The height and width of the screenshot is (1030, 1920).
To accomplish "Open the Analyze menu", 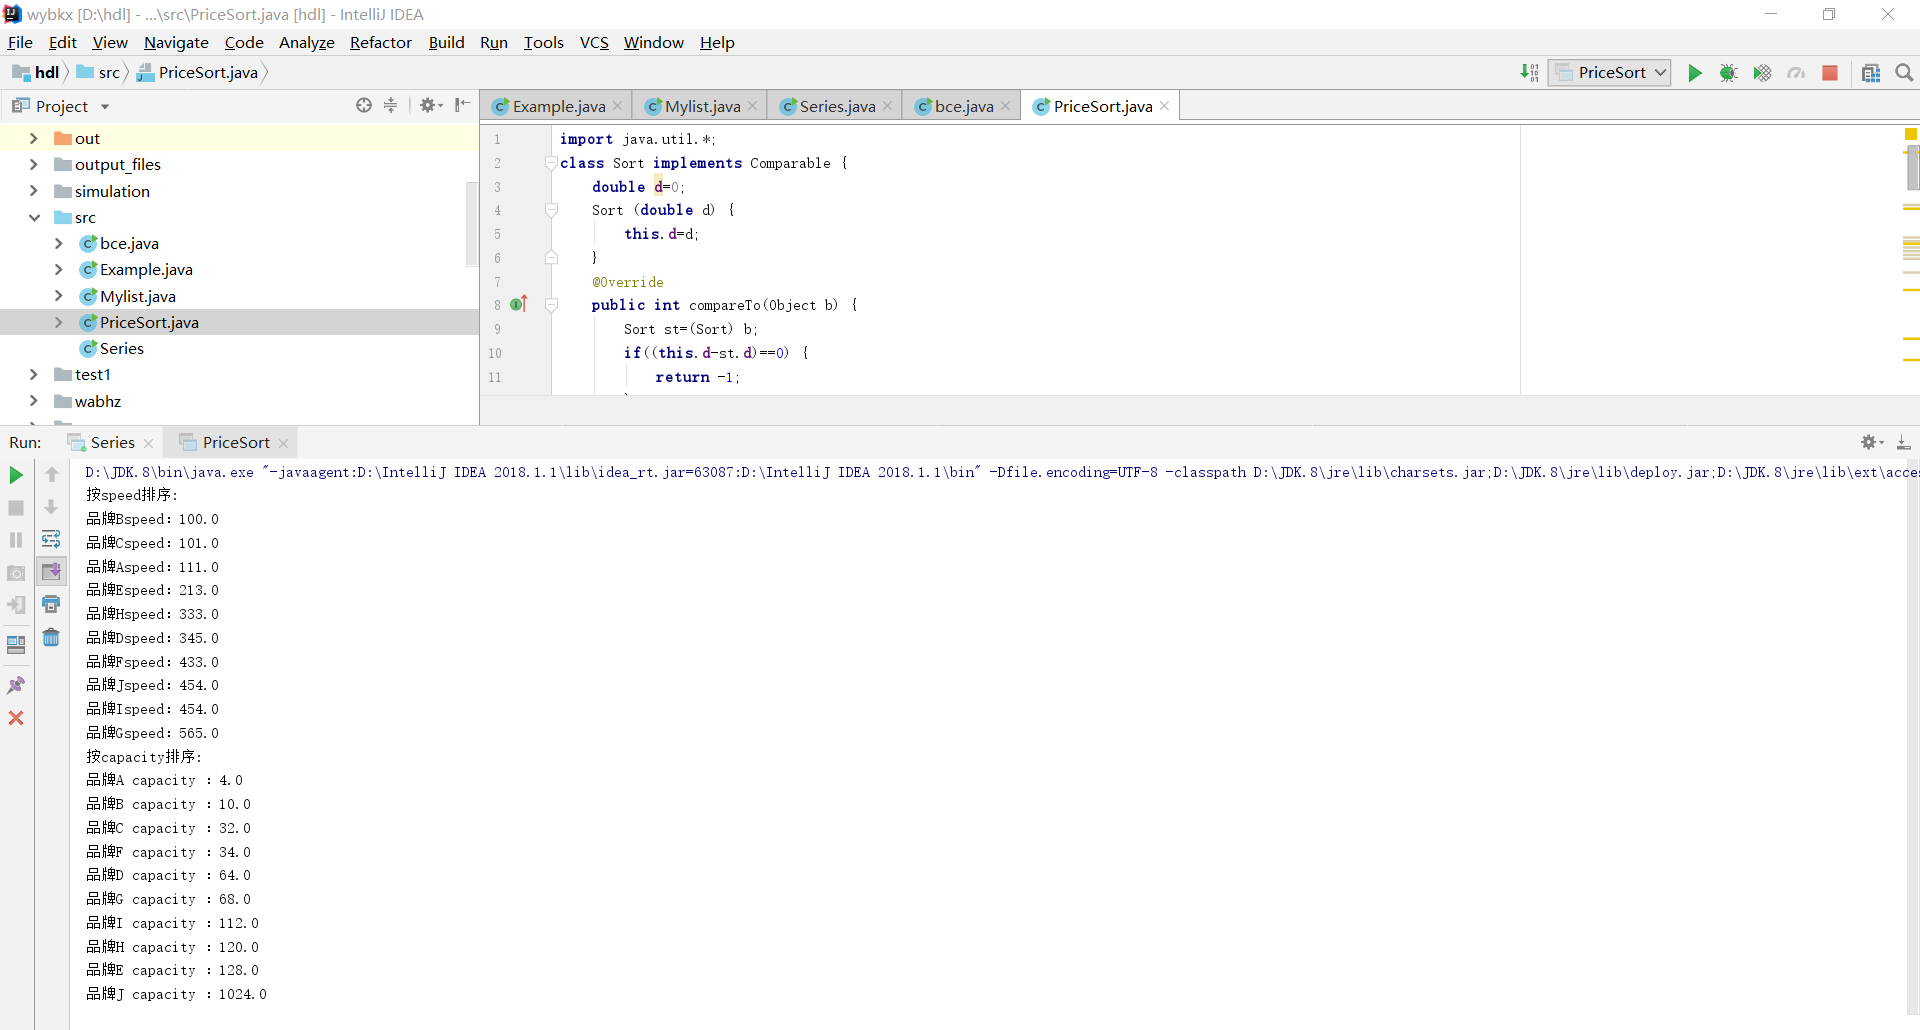I will click(x=306, y=42).
